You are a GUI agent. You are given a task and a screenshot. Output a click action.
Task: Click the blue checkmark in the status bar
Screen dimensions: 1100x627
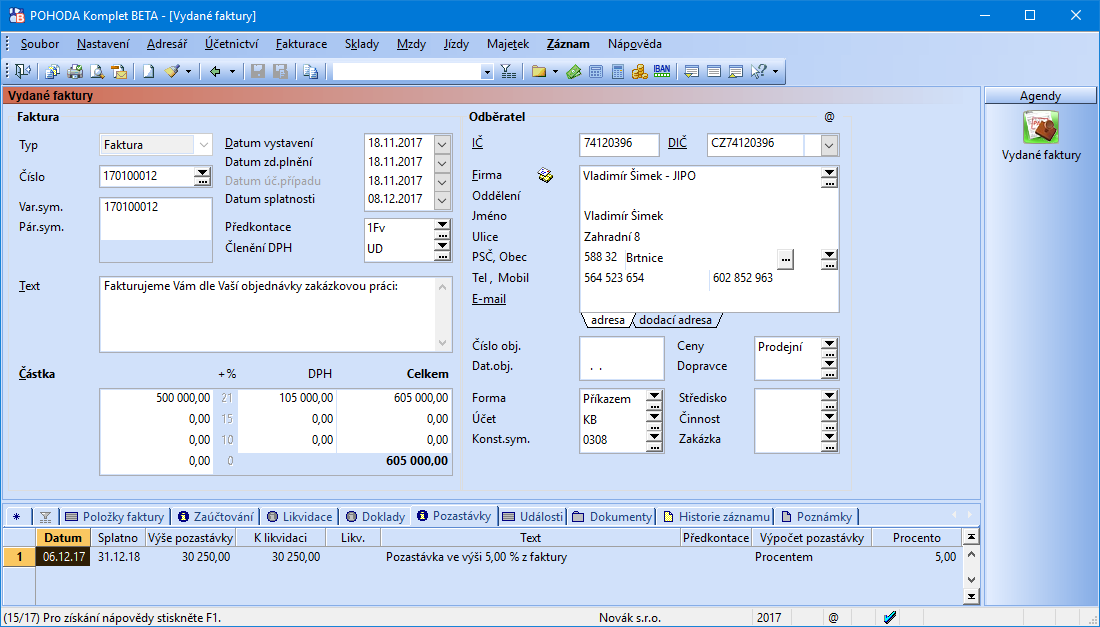(x=890, y=617)
